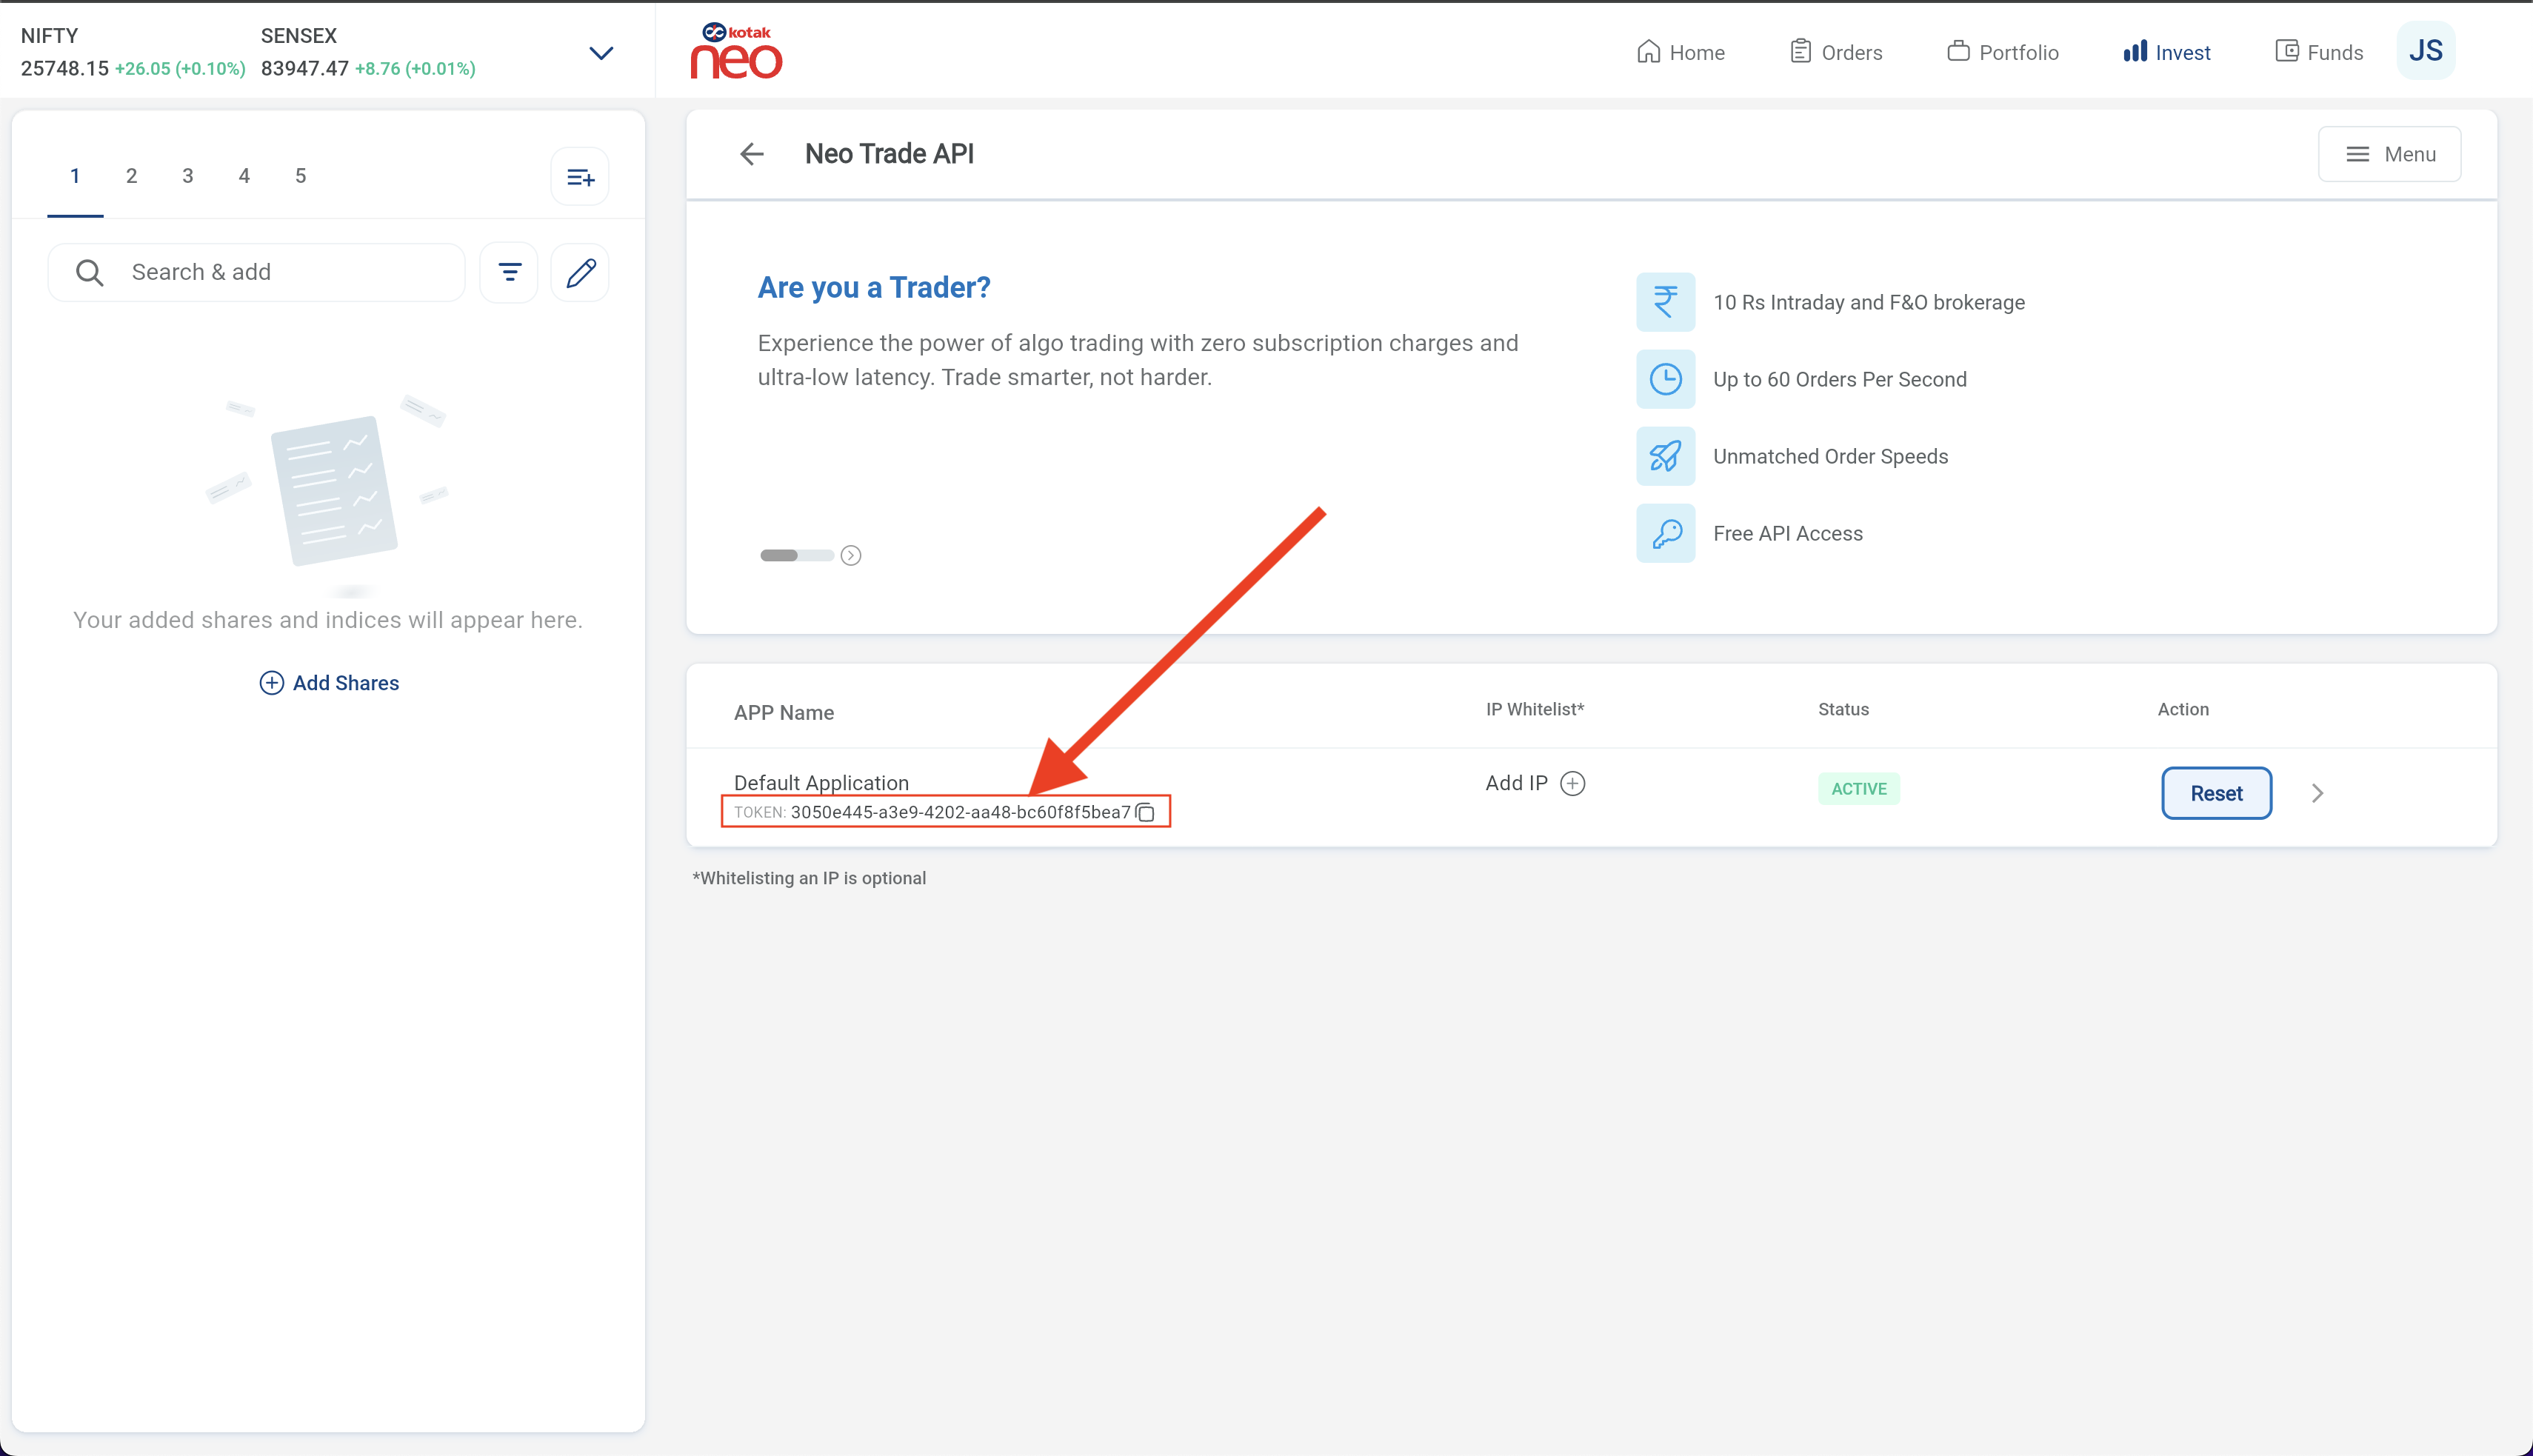Select the token value text

coord(960,812)
